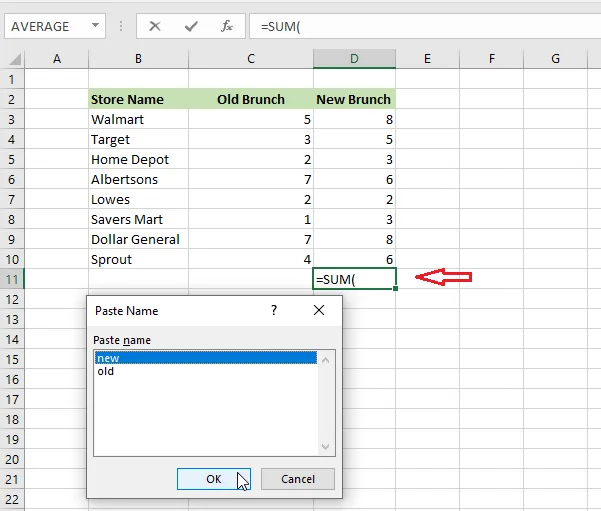Click the Name Box showing AVERAGE

55,26
